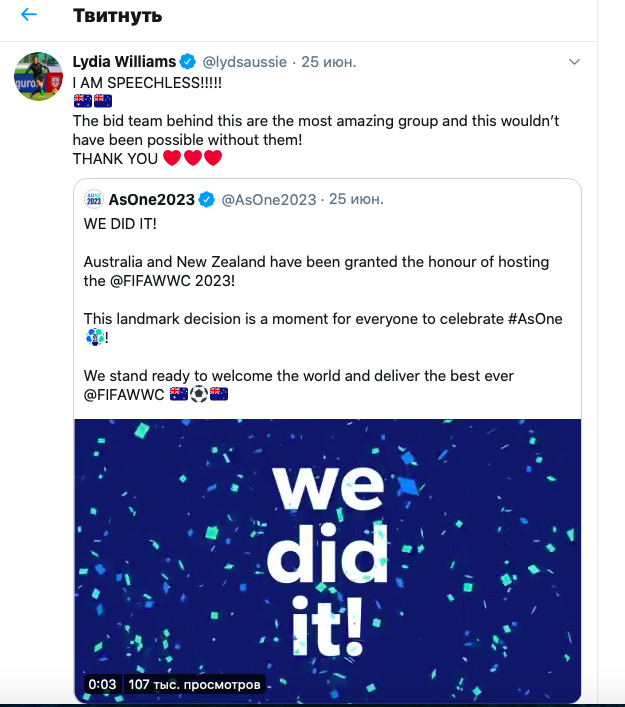
Task: Open the AsOne2023 account name
Action: click(x=151, y=199)
